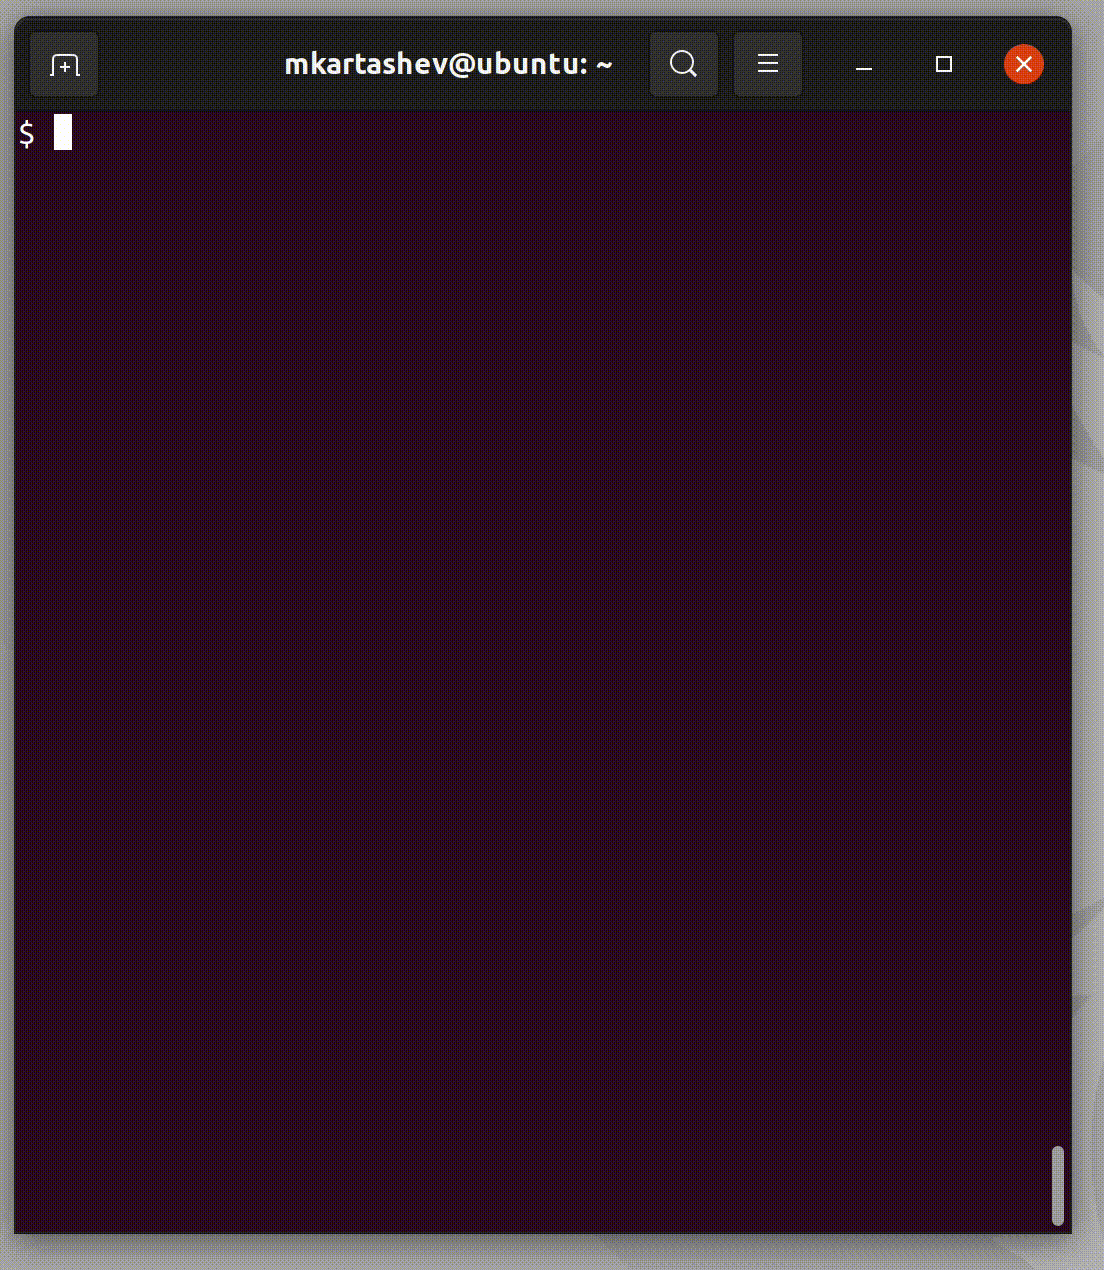The image size is (1104, 1270).
Task: Close the terminal with orange X
Action: (x=1024, y=65)
